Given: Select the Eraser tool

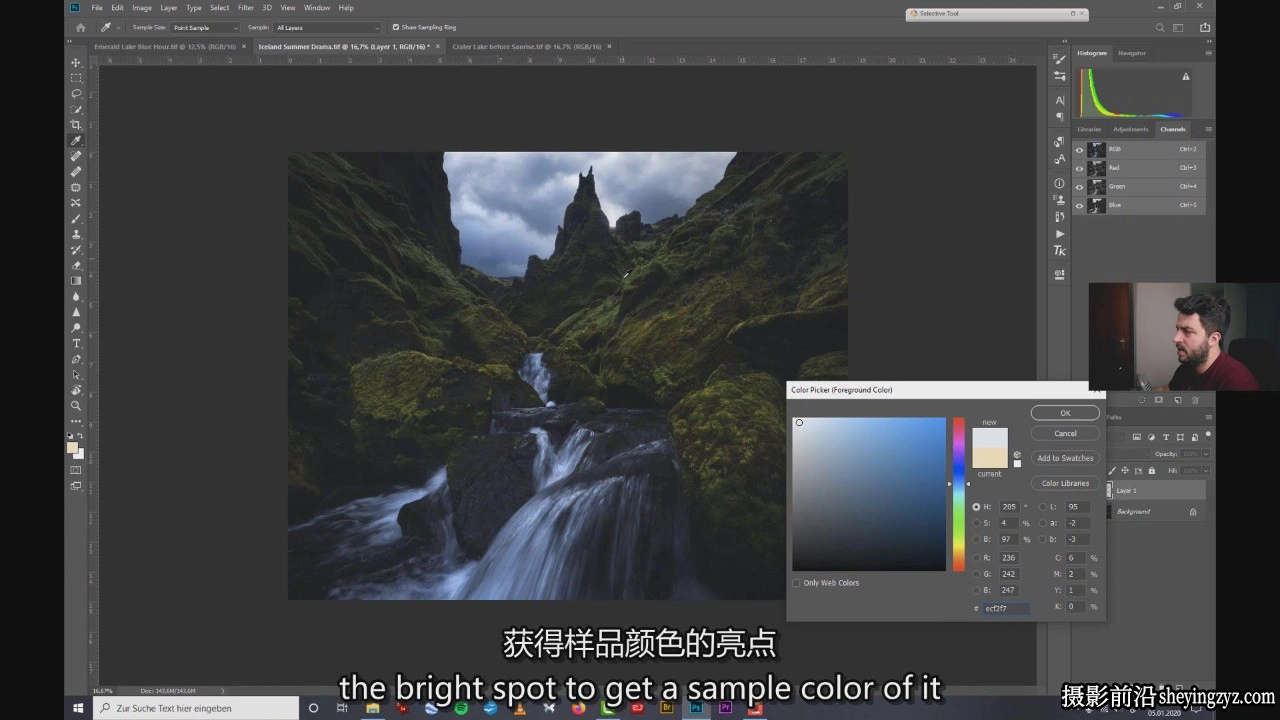Looking at the screenshot, I should coord(76,266).
